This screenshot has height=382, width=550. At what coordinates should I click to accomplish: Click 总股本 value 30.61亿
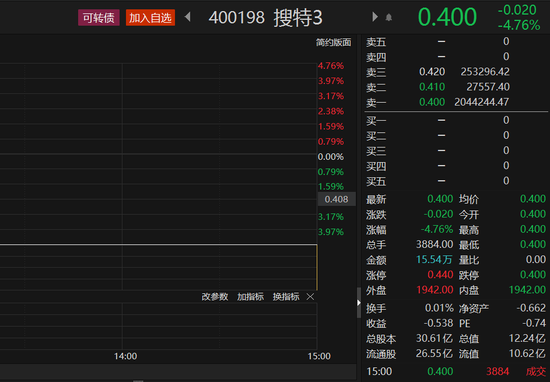(x=434, y=339)
